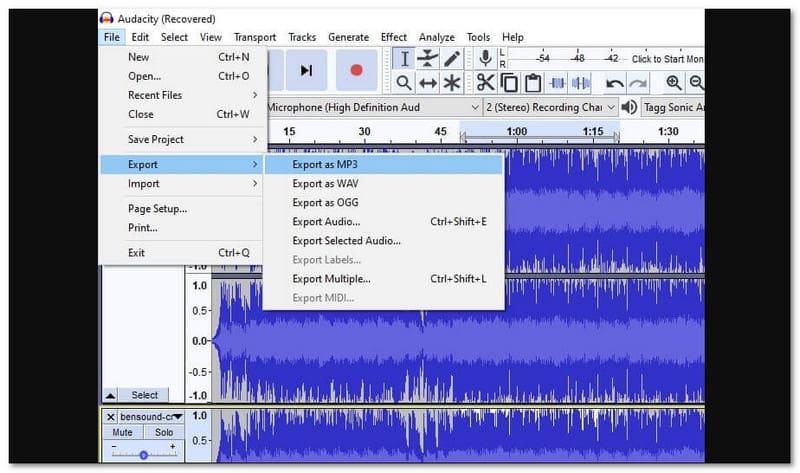
Task: Open the Generate menu
Action: [x=348, y=37]
